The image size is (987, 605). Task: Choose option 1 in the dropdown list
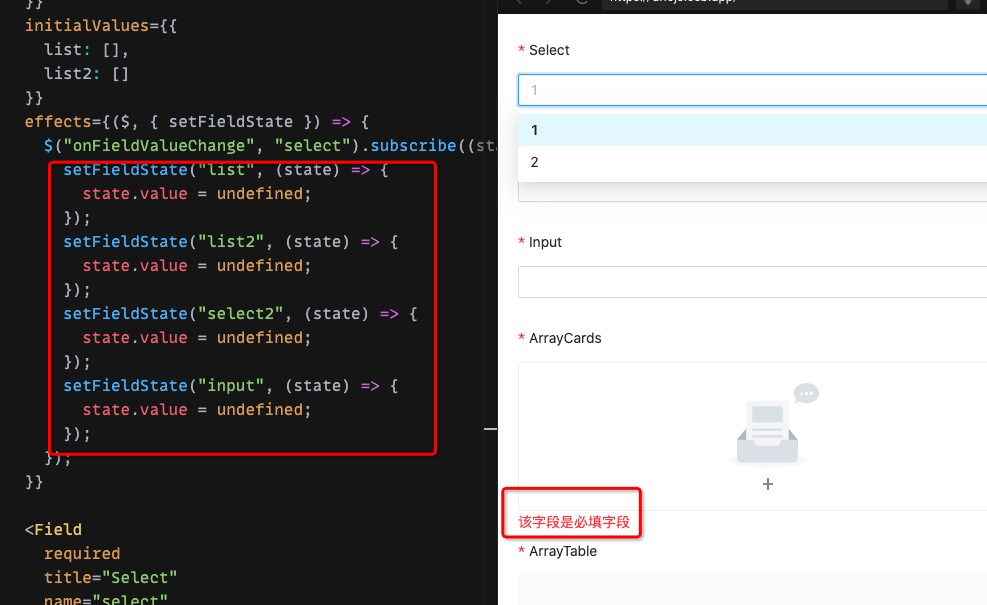[x=752, y=130]
